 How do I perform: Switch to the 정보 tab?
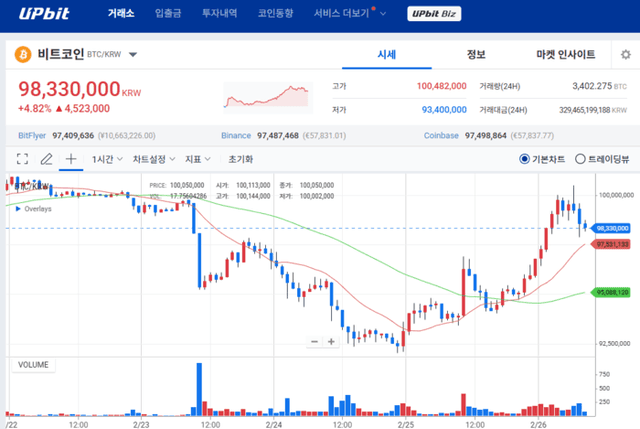476,54
